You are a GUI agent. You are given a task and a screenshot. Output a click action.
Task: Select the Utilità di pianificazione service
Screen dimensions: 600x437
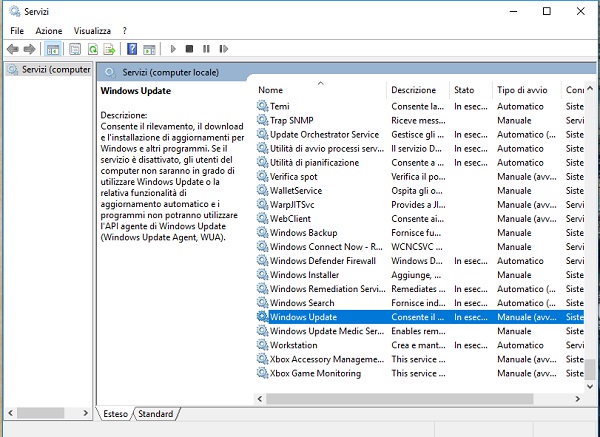coord(420,162)
